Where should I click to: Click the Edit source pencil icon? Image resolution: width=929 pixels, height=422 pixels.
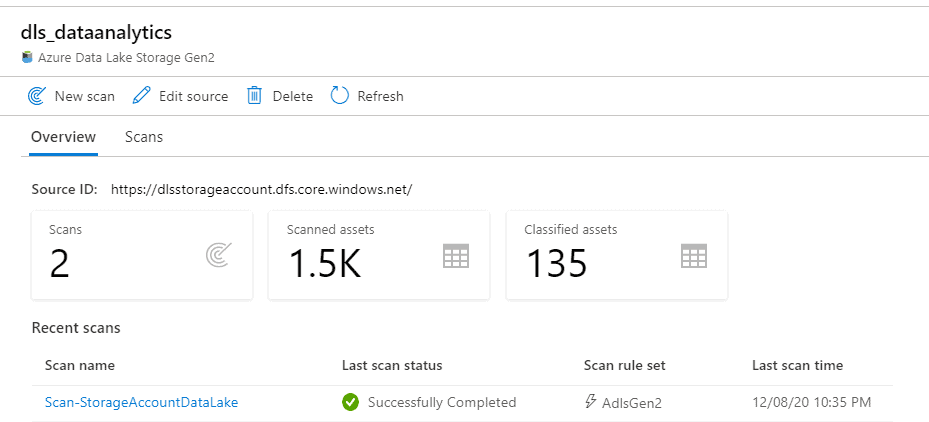[x=141, y=96]
